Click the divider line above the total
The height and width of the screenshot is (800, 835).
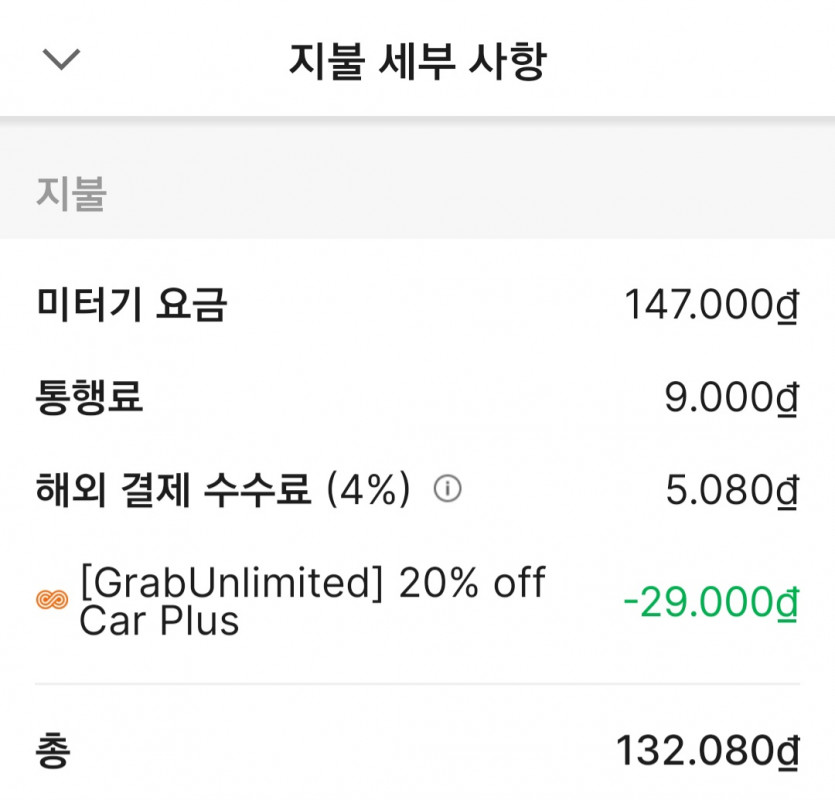(x=417, y=685)
